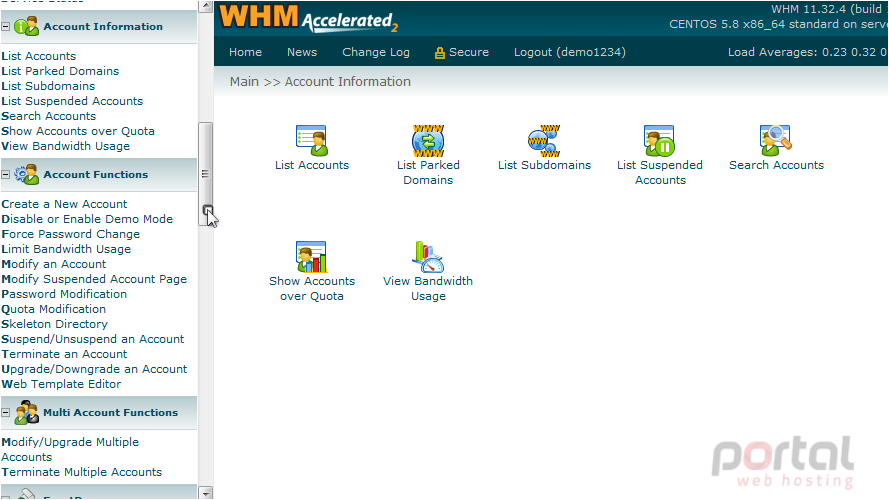889x500 pixels.
Task: Open Force Password Change
Action: (70, 234)
